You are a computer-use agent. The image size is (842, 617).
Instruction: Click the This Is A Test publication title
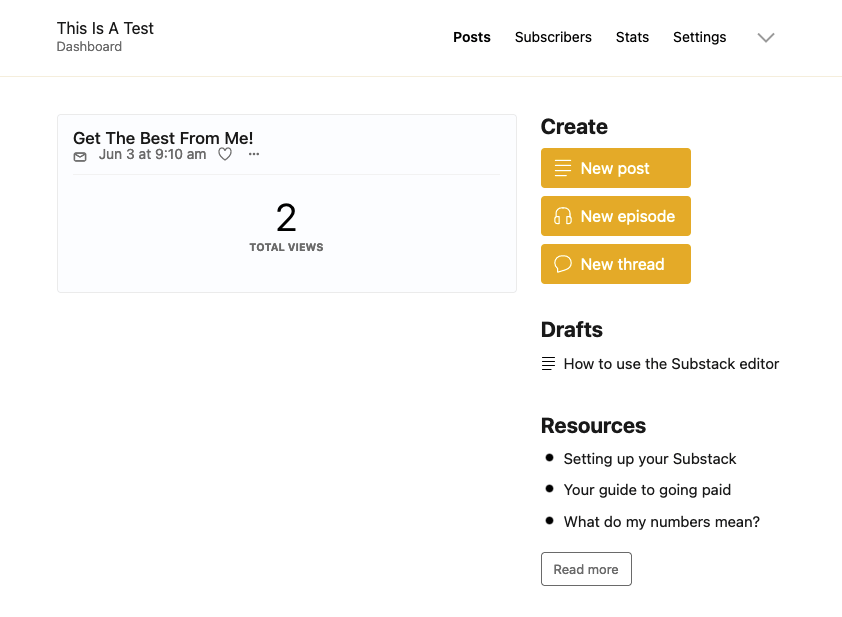[105, 28]
